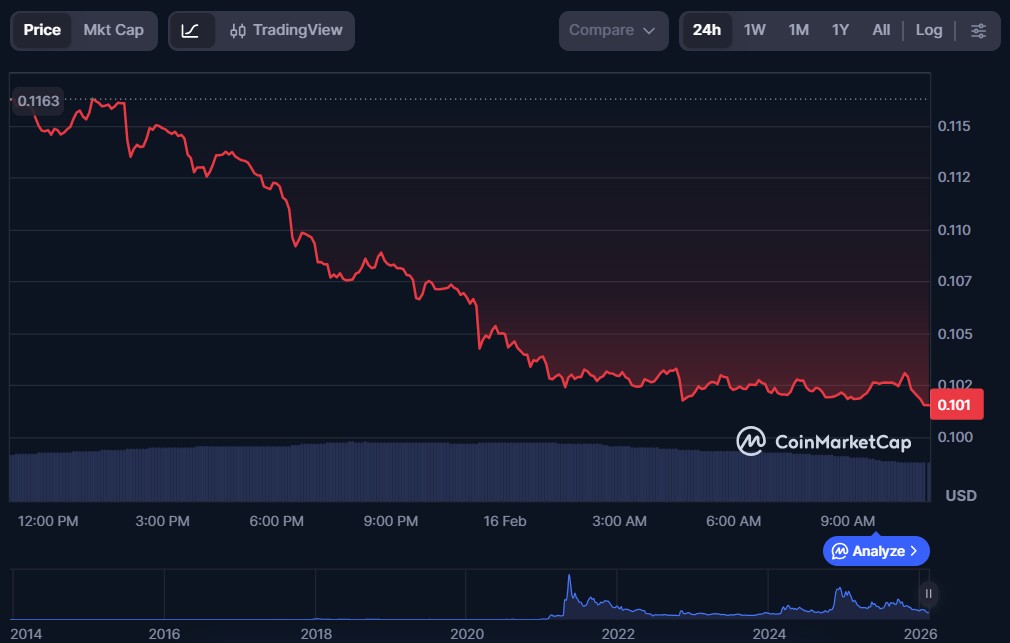Image resolution: width=1010 pixels, height=643 pixels.
Task: Switch chart to Price view
Action: coord(42,30)
